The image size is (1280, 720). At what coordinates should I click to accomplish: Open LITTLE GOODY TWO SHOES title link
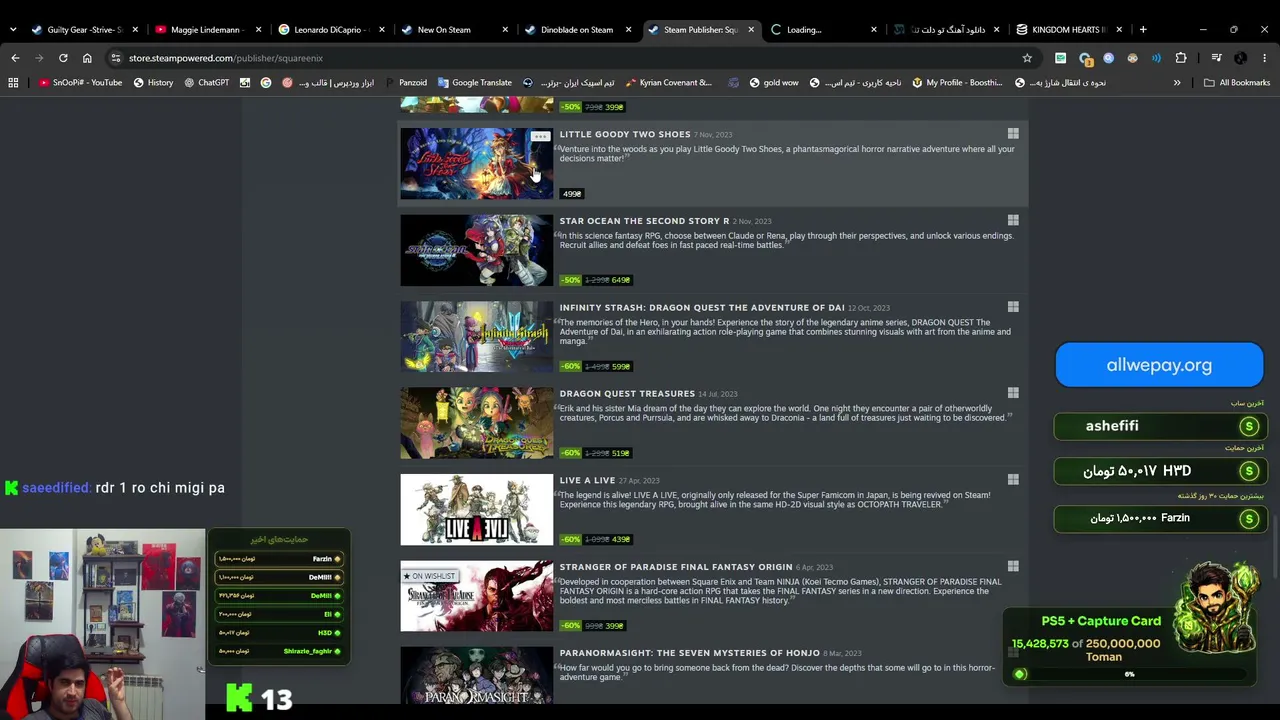[625, 134]
